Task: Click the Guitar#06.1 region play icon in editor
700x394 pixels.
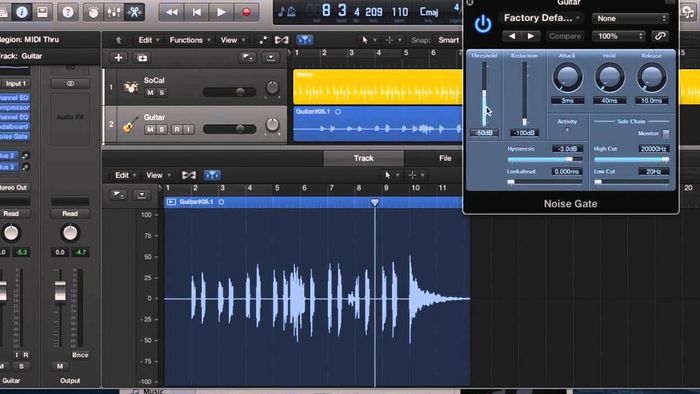Action: tap(171, 202)
